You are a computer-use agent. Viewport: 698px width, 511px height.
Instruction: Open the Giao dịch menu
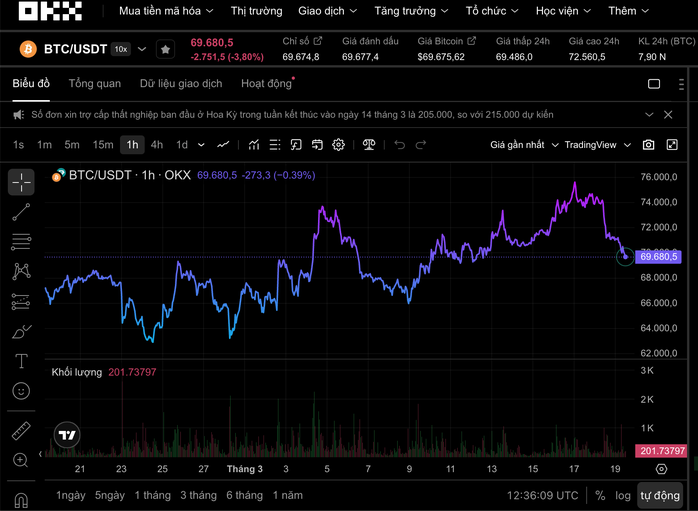[327, 11]
